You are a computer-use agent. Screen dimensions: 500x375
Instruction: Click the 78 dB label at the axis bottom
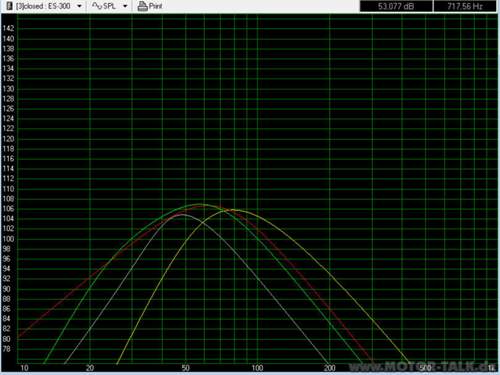tap(7, 349)
